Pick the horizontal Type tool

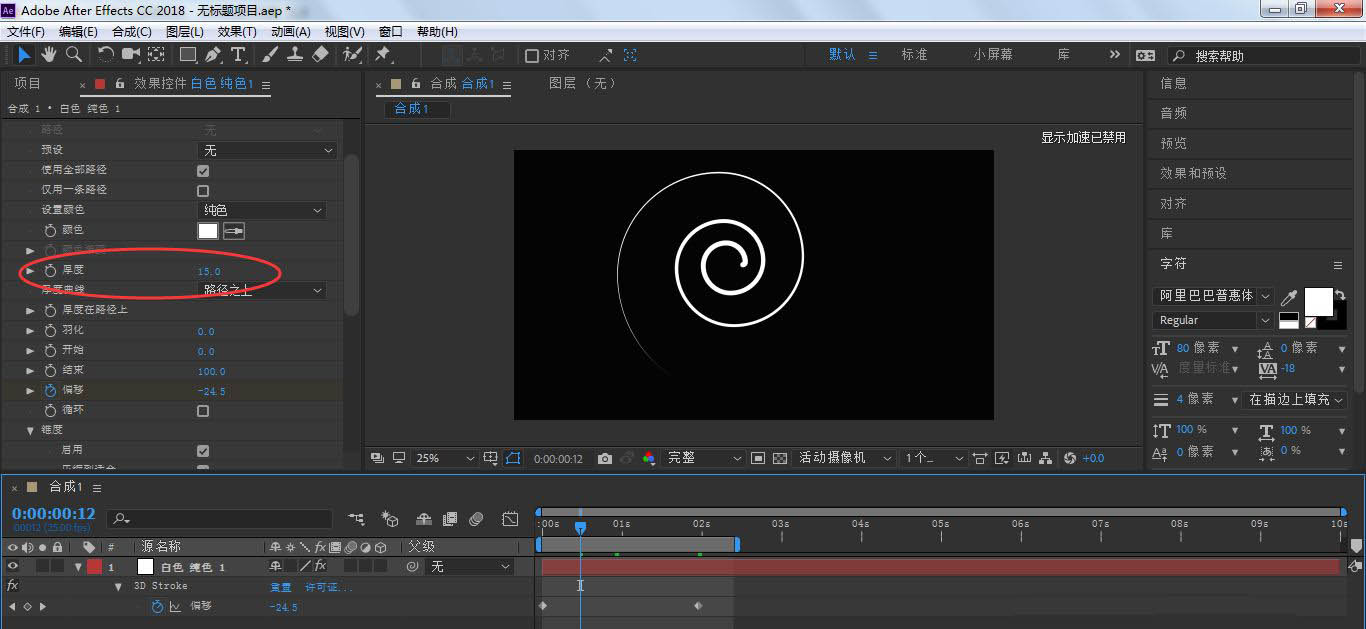click(x=238, y=54)
